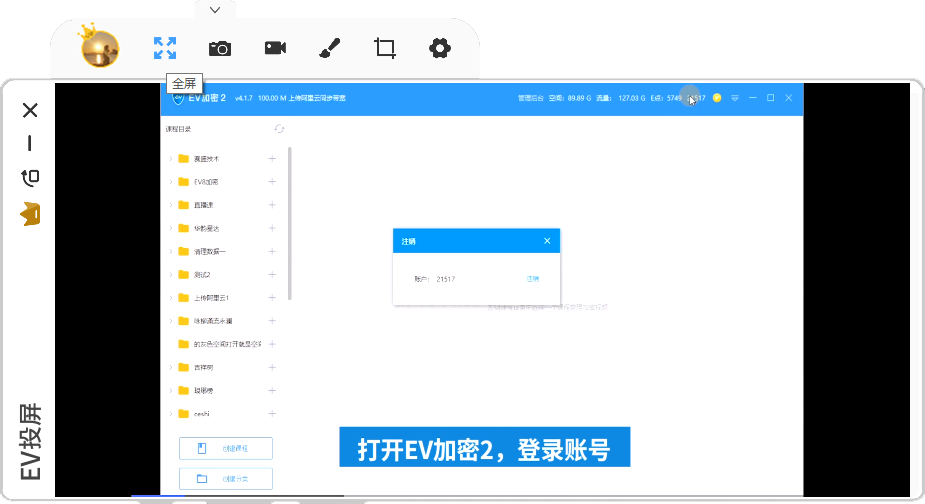Screen dimensions: 925x504
Task: Open the 管理后台 link in title bar
Action: click(x=530, y=98)
